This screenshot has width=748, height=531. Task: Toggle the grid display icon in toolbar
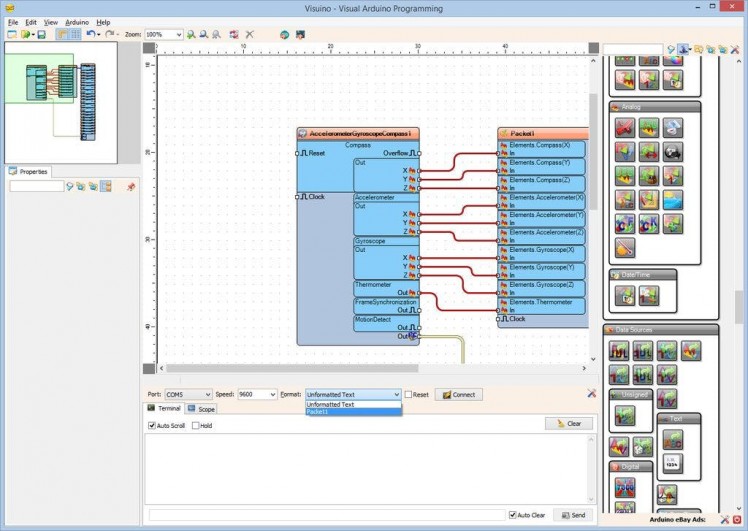tap(75, 34)
